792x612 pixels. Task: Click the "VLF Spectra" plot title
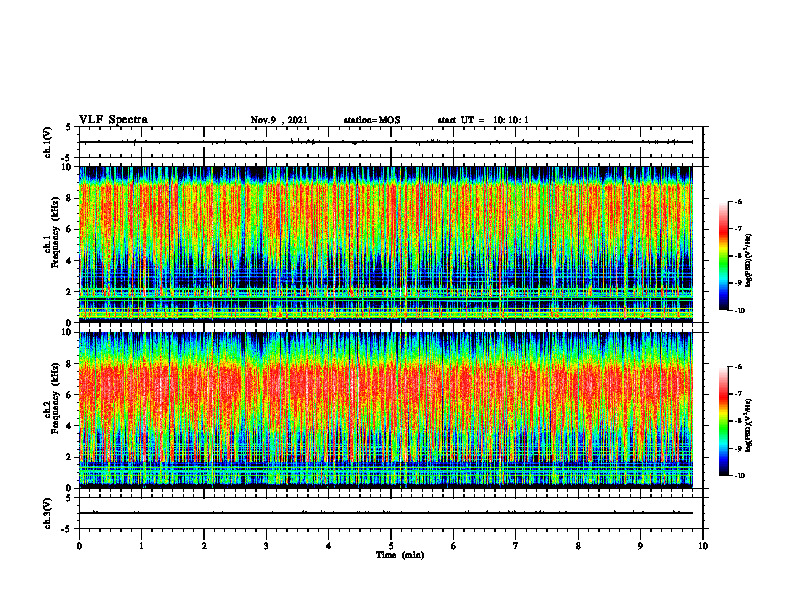113,120
